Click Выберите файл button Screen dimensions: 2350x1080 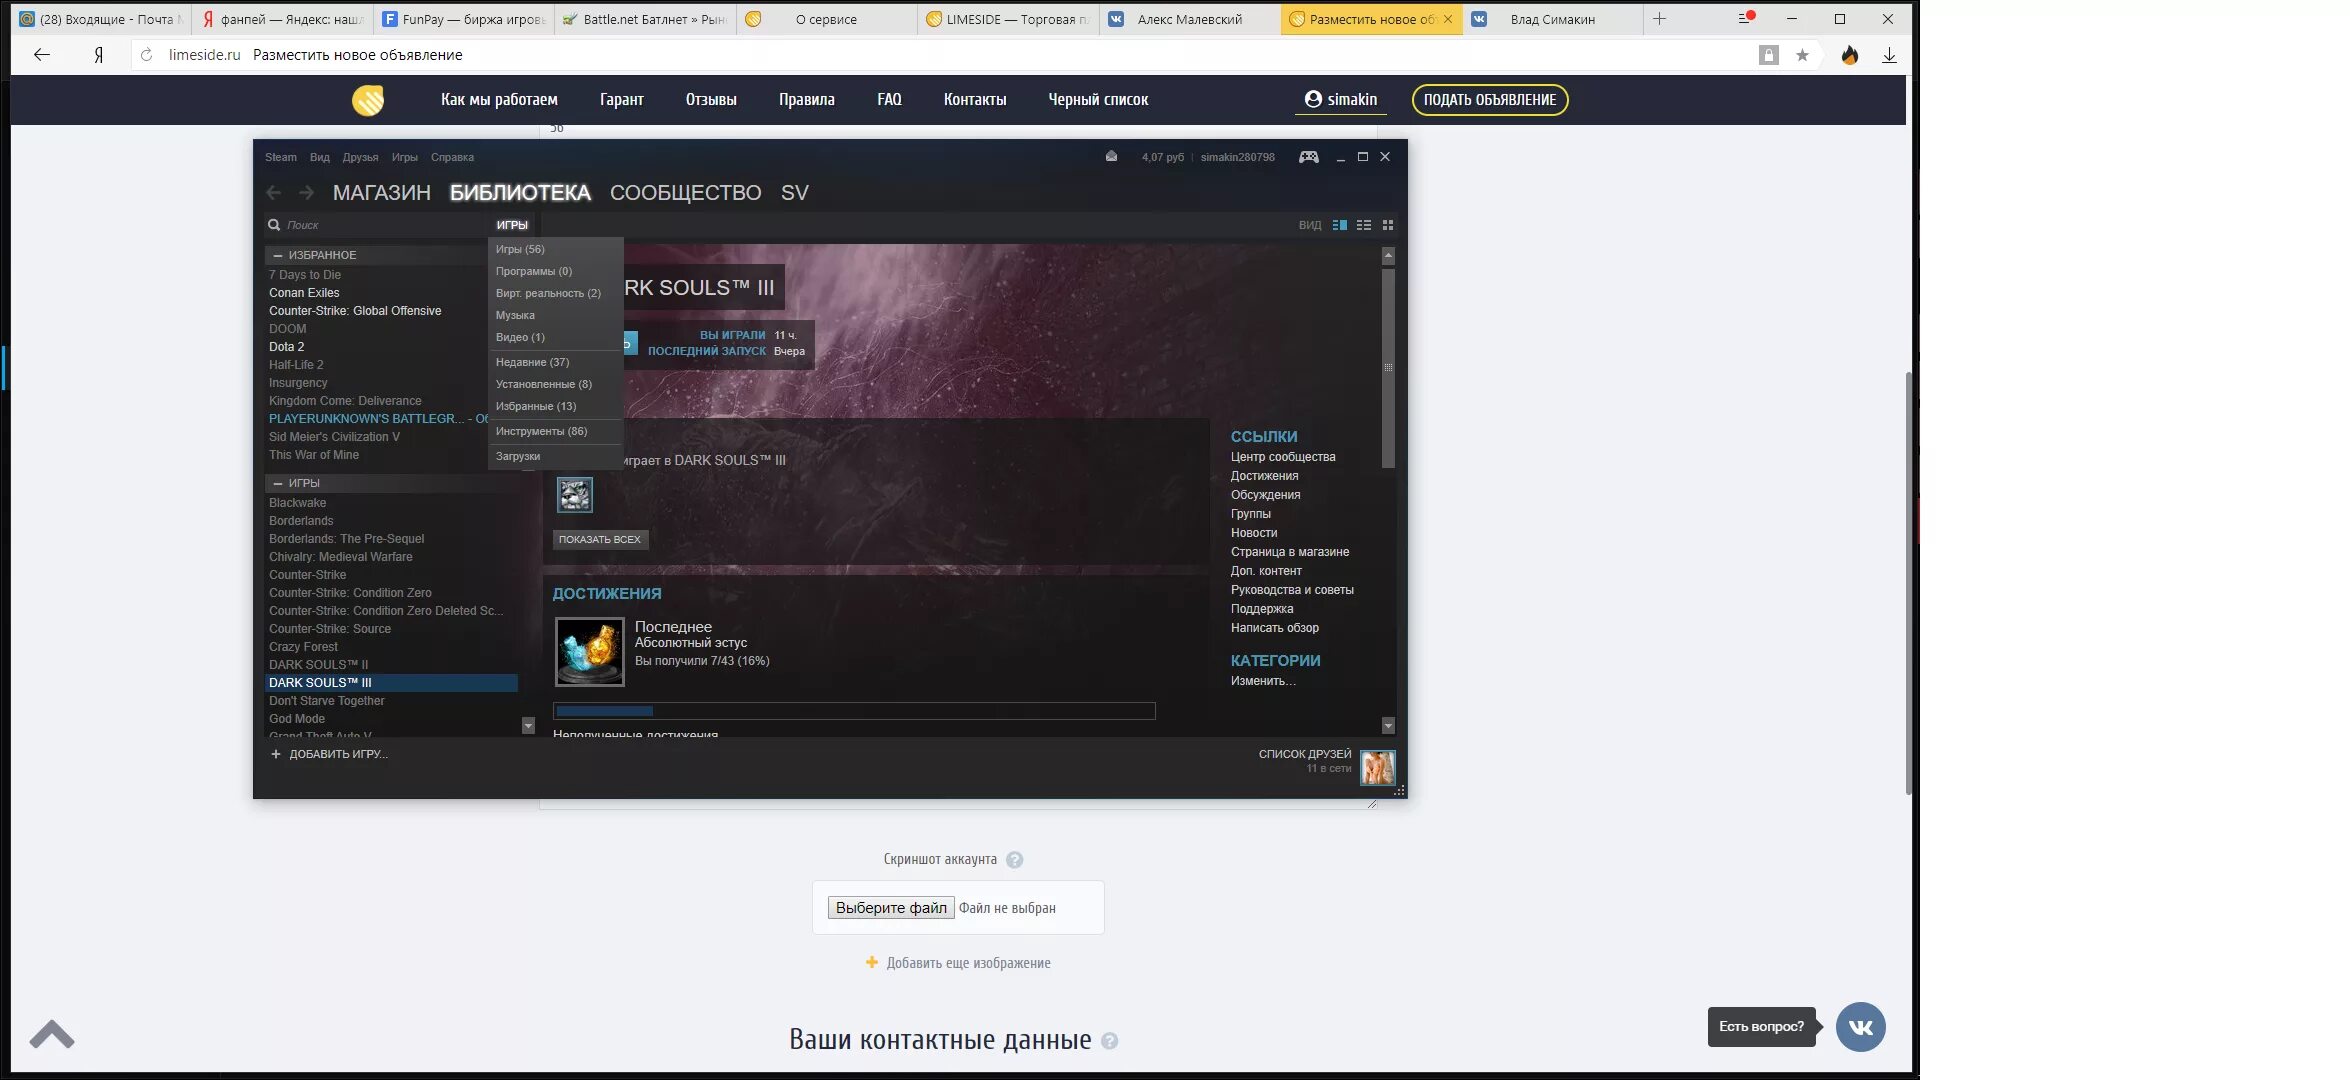891,908
